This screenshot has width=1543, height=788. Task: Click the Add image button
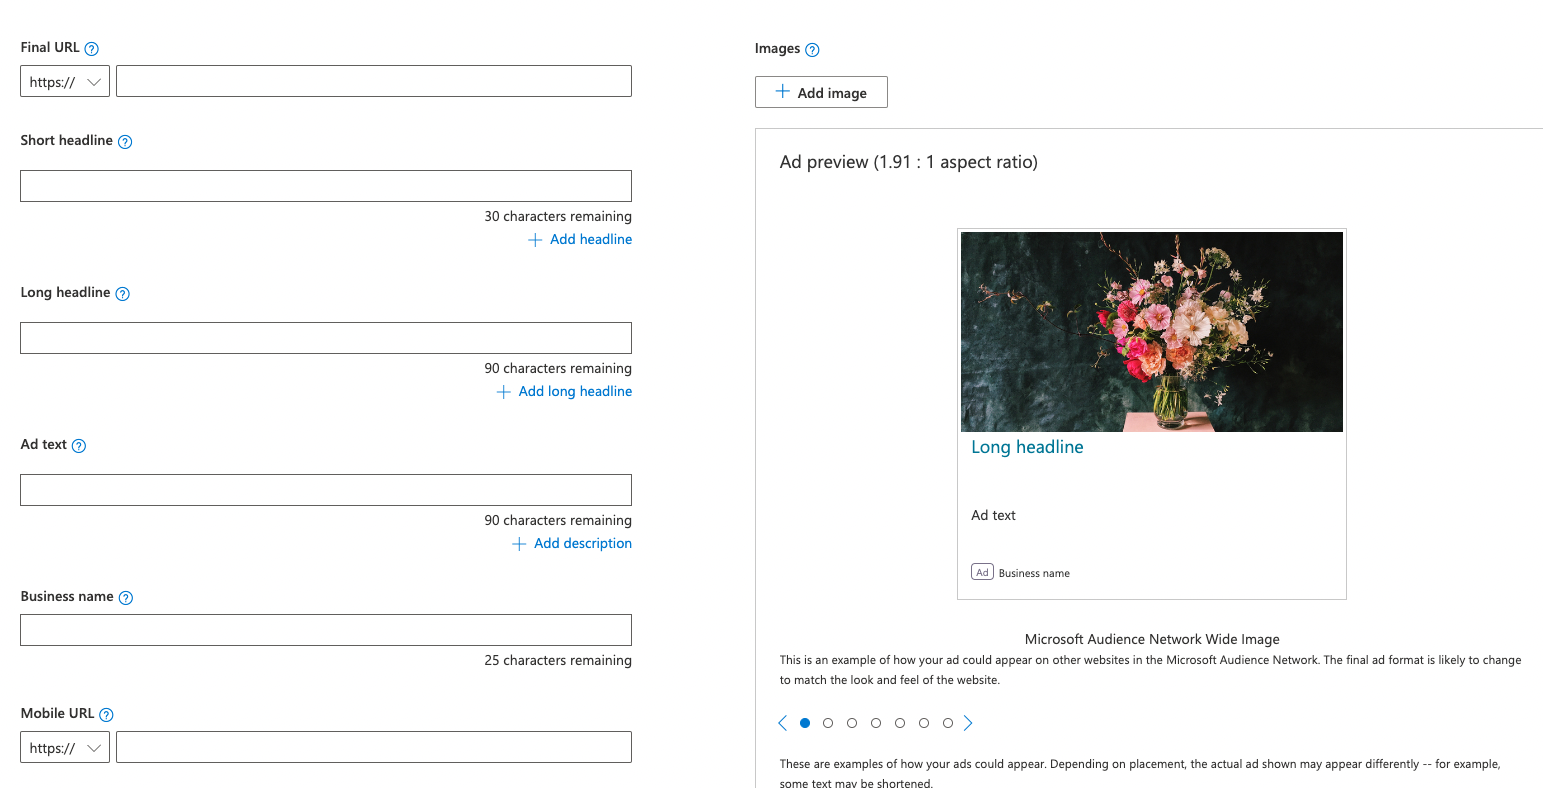pyautogui.click(x=821, y=92)
